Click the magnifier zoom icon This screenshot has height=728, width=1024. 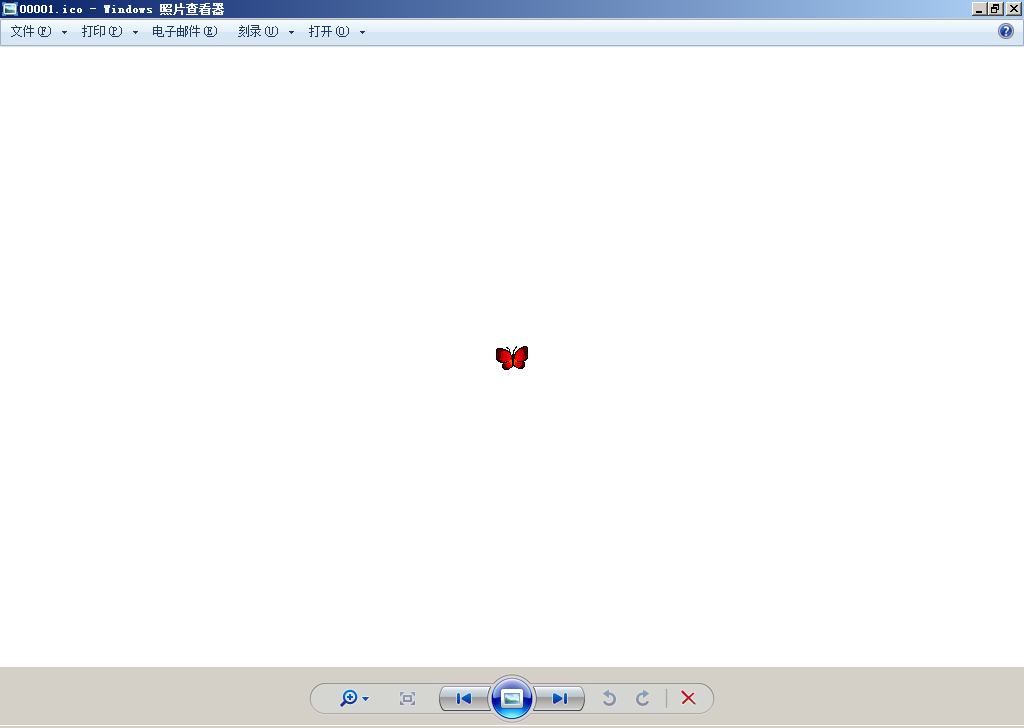348,698
